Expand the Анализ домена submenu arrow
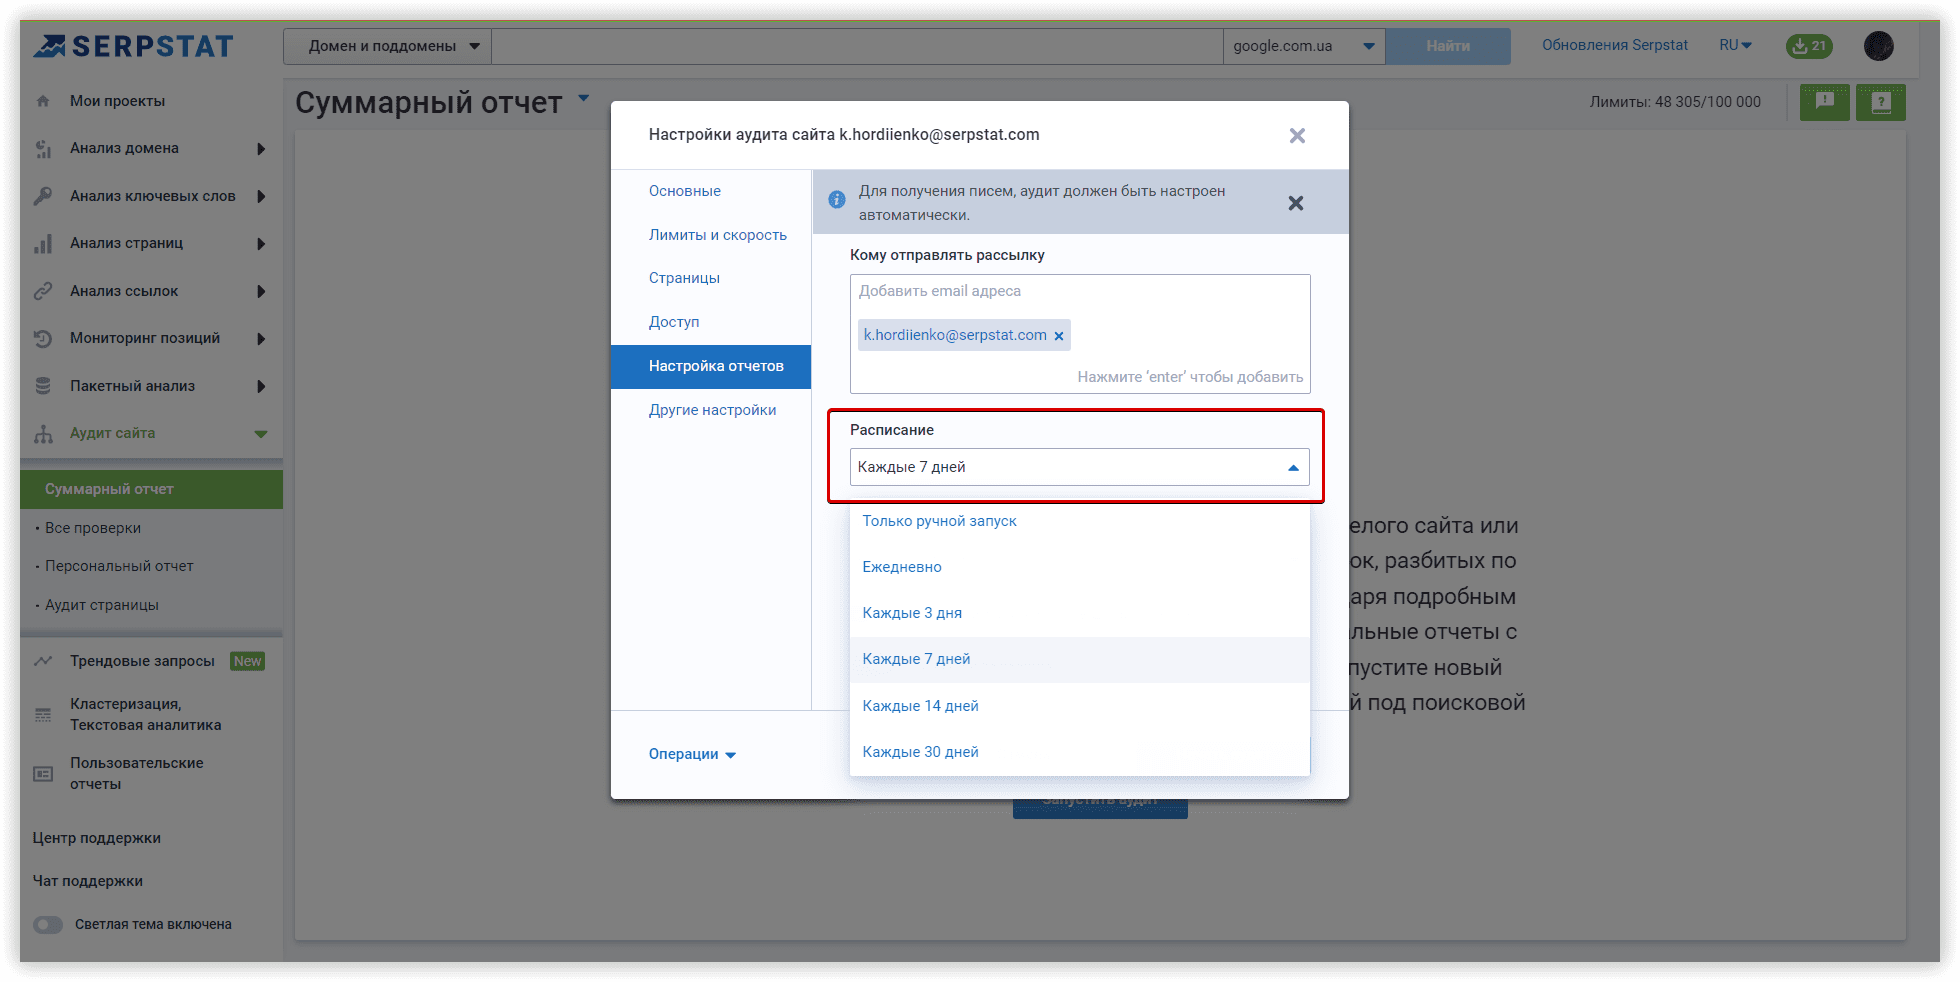The height and width of the screenshot is (982, 1960). click(261, 149)
